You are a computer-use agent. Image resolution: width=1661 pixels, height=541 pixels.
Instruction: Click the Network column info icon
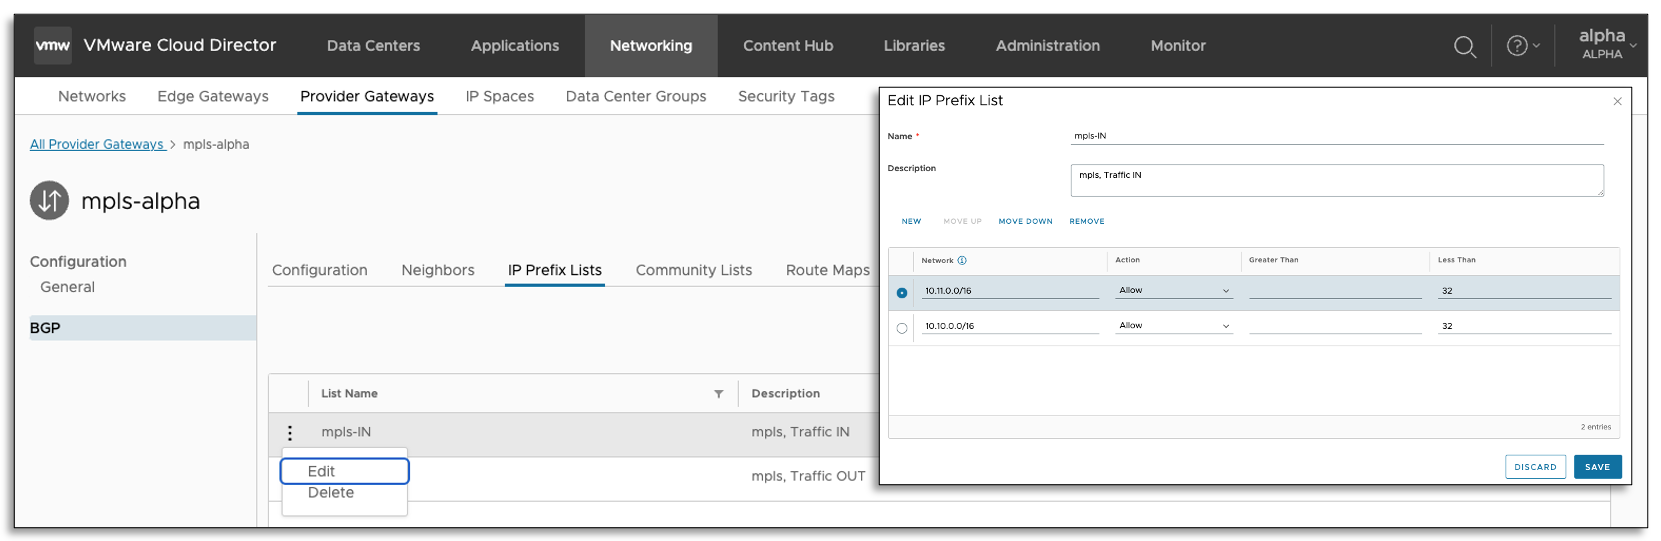962,261
